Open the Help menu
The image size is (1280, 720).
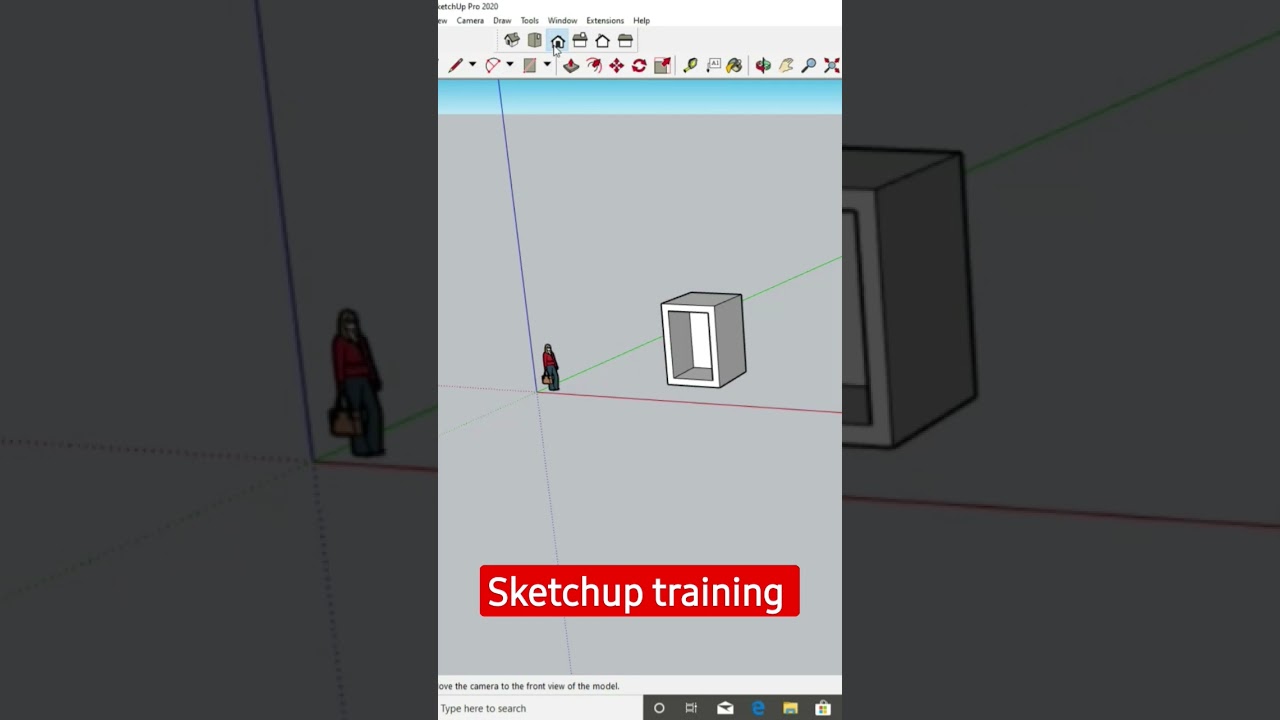click(x=641, y=20)
